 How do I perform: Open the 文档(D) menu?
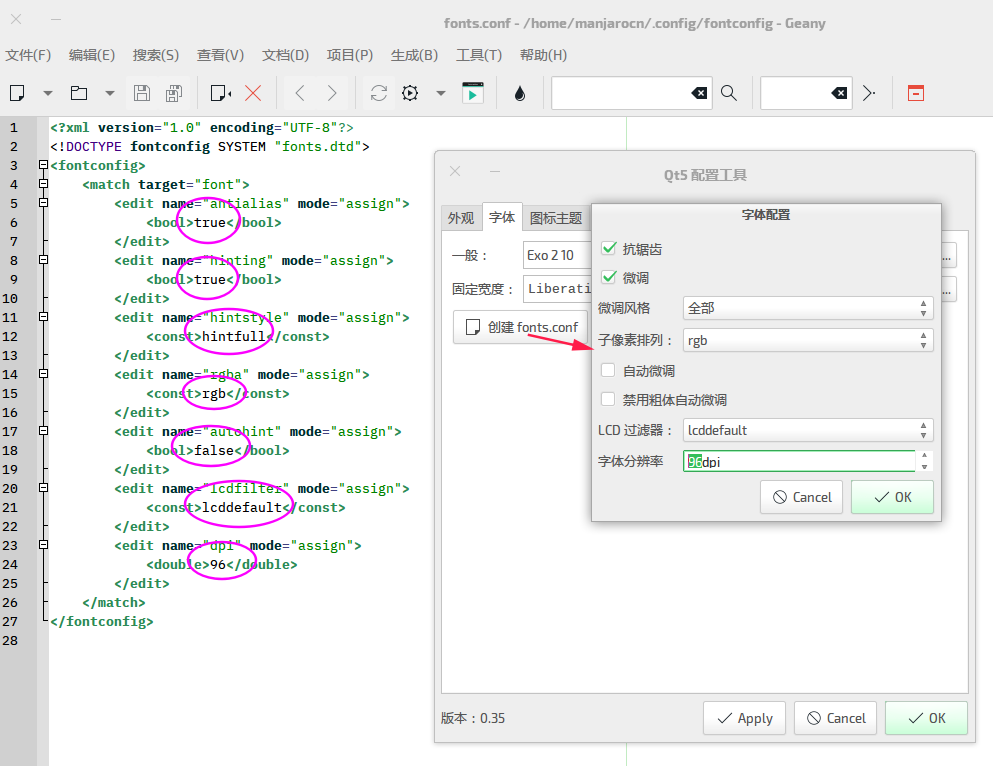click(286, 55)
